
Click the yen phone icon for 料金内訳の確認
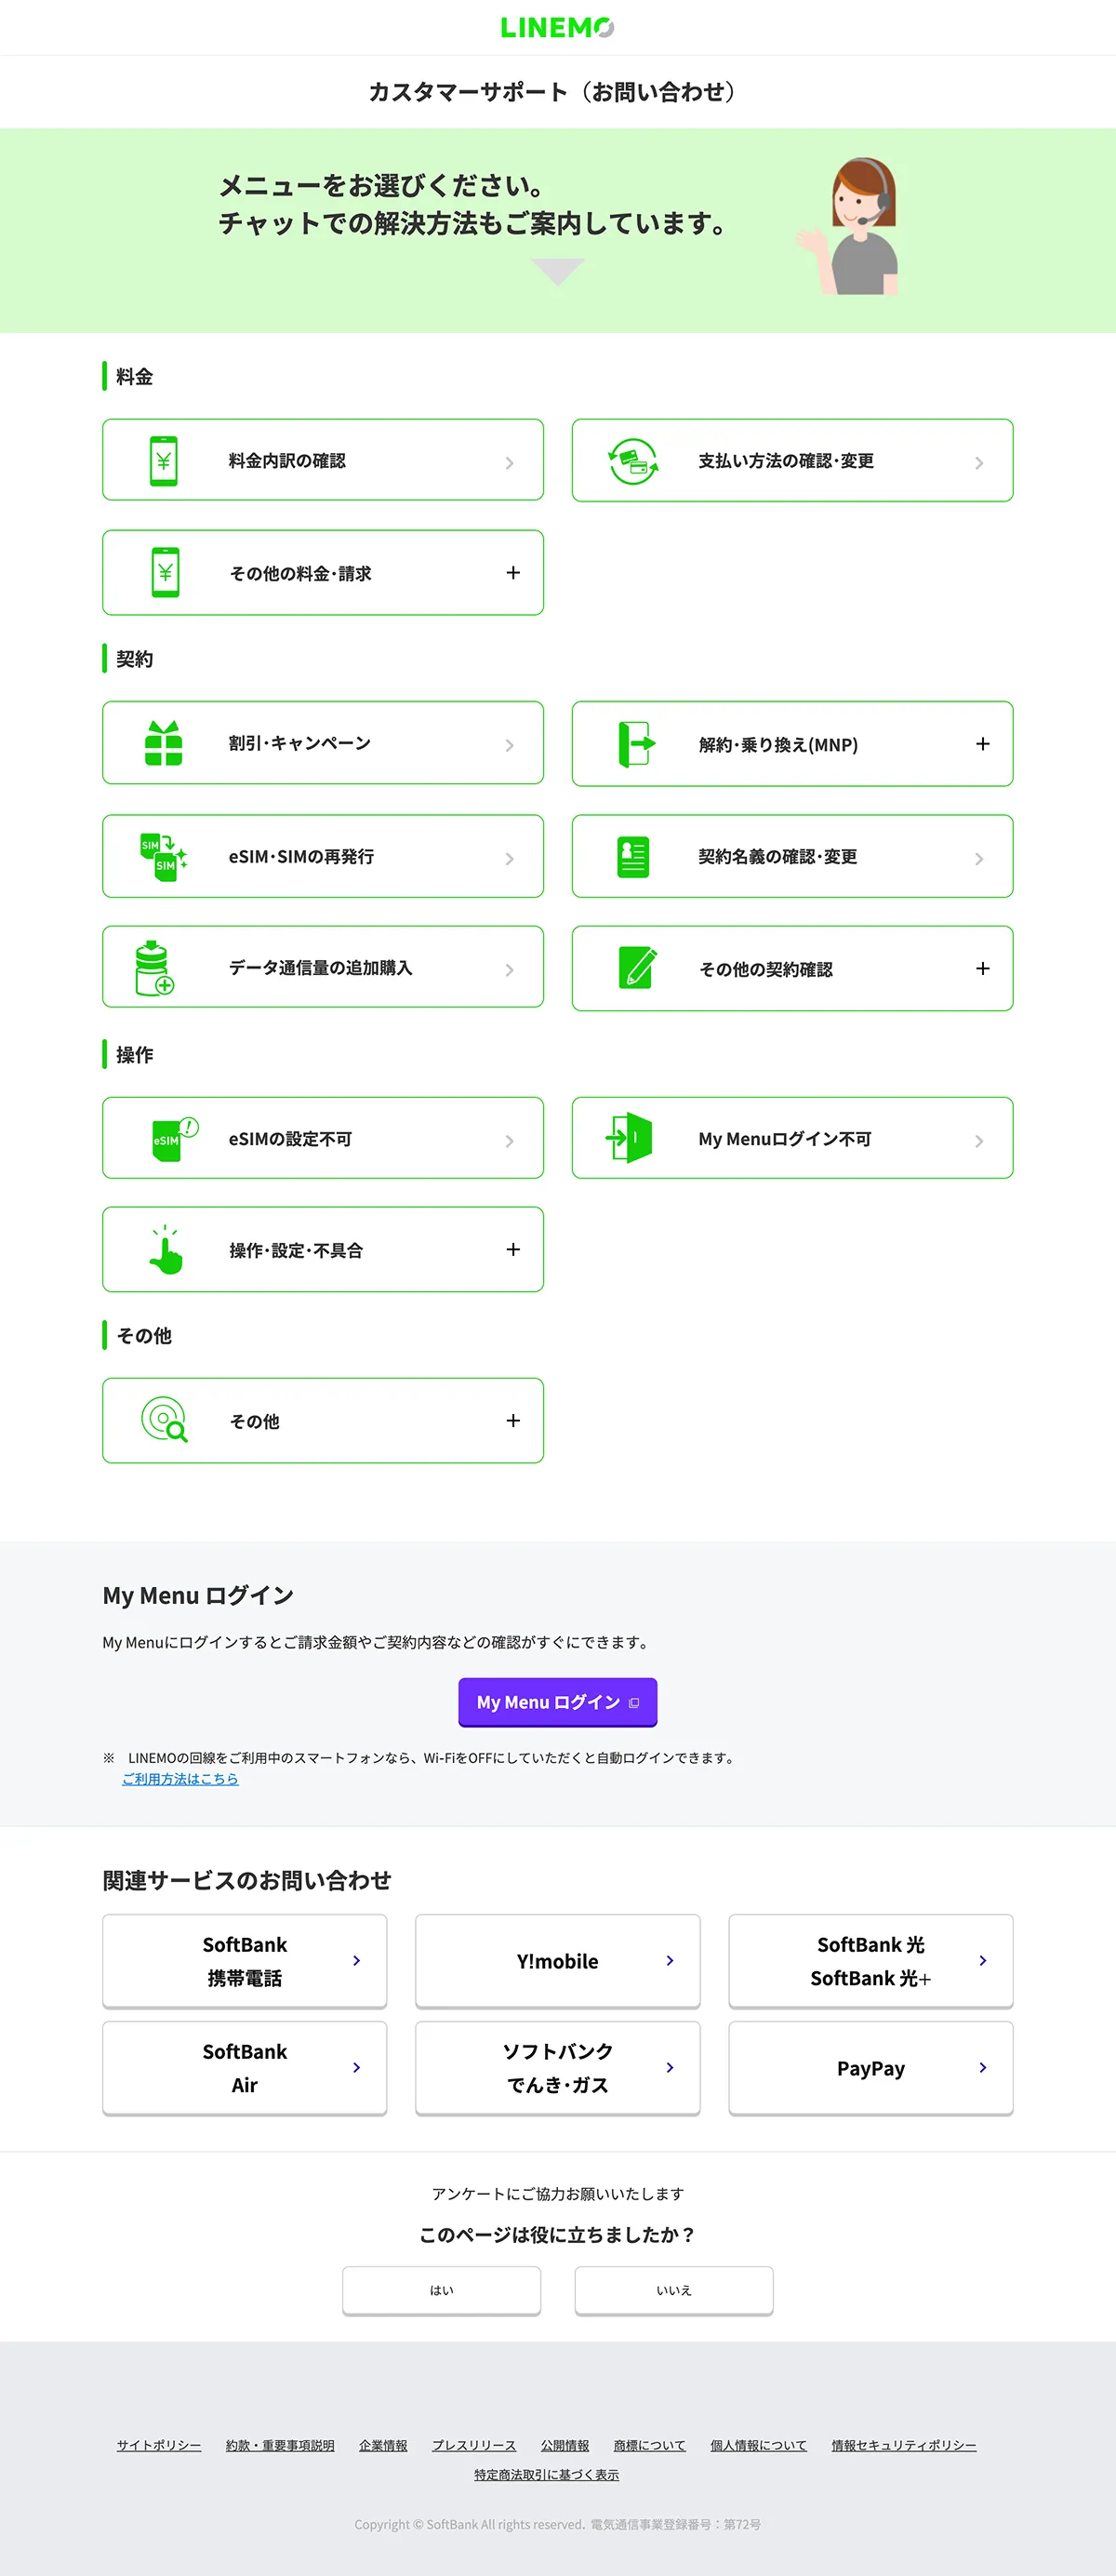coord(164,461)
